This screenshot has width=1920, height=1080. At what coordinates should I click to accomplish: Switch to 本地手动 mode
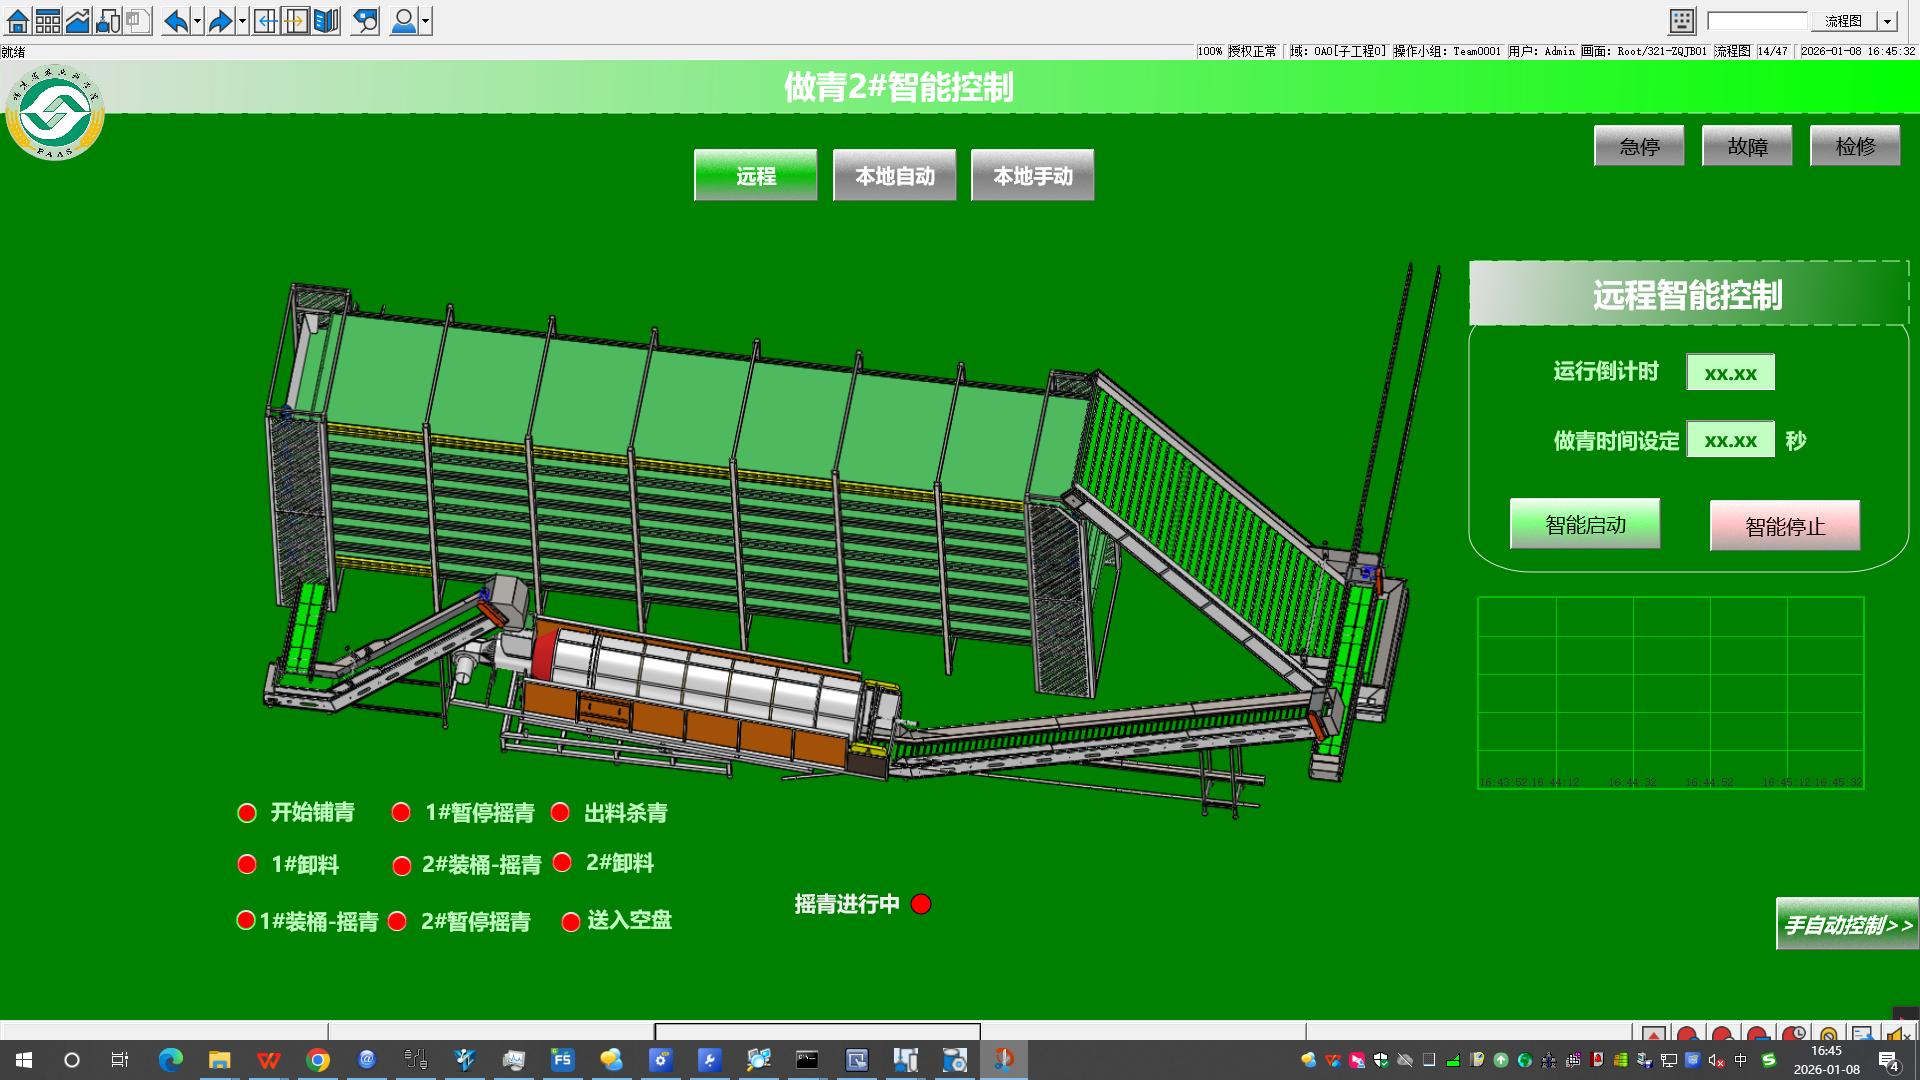[x=1032, y=176]
